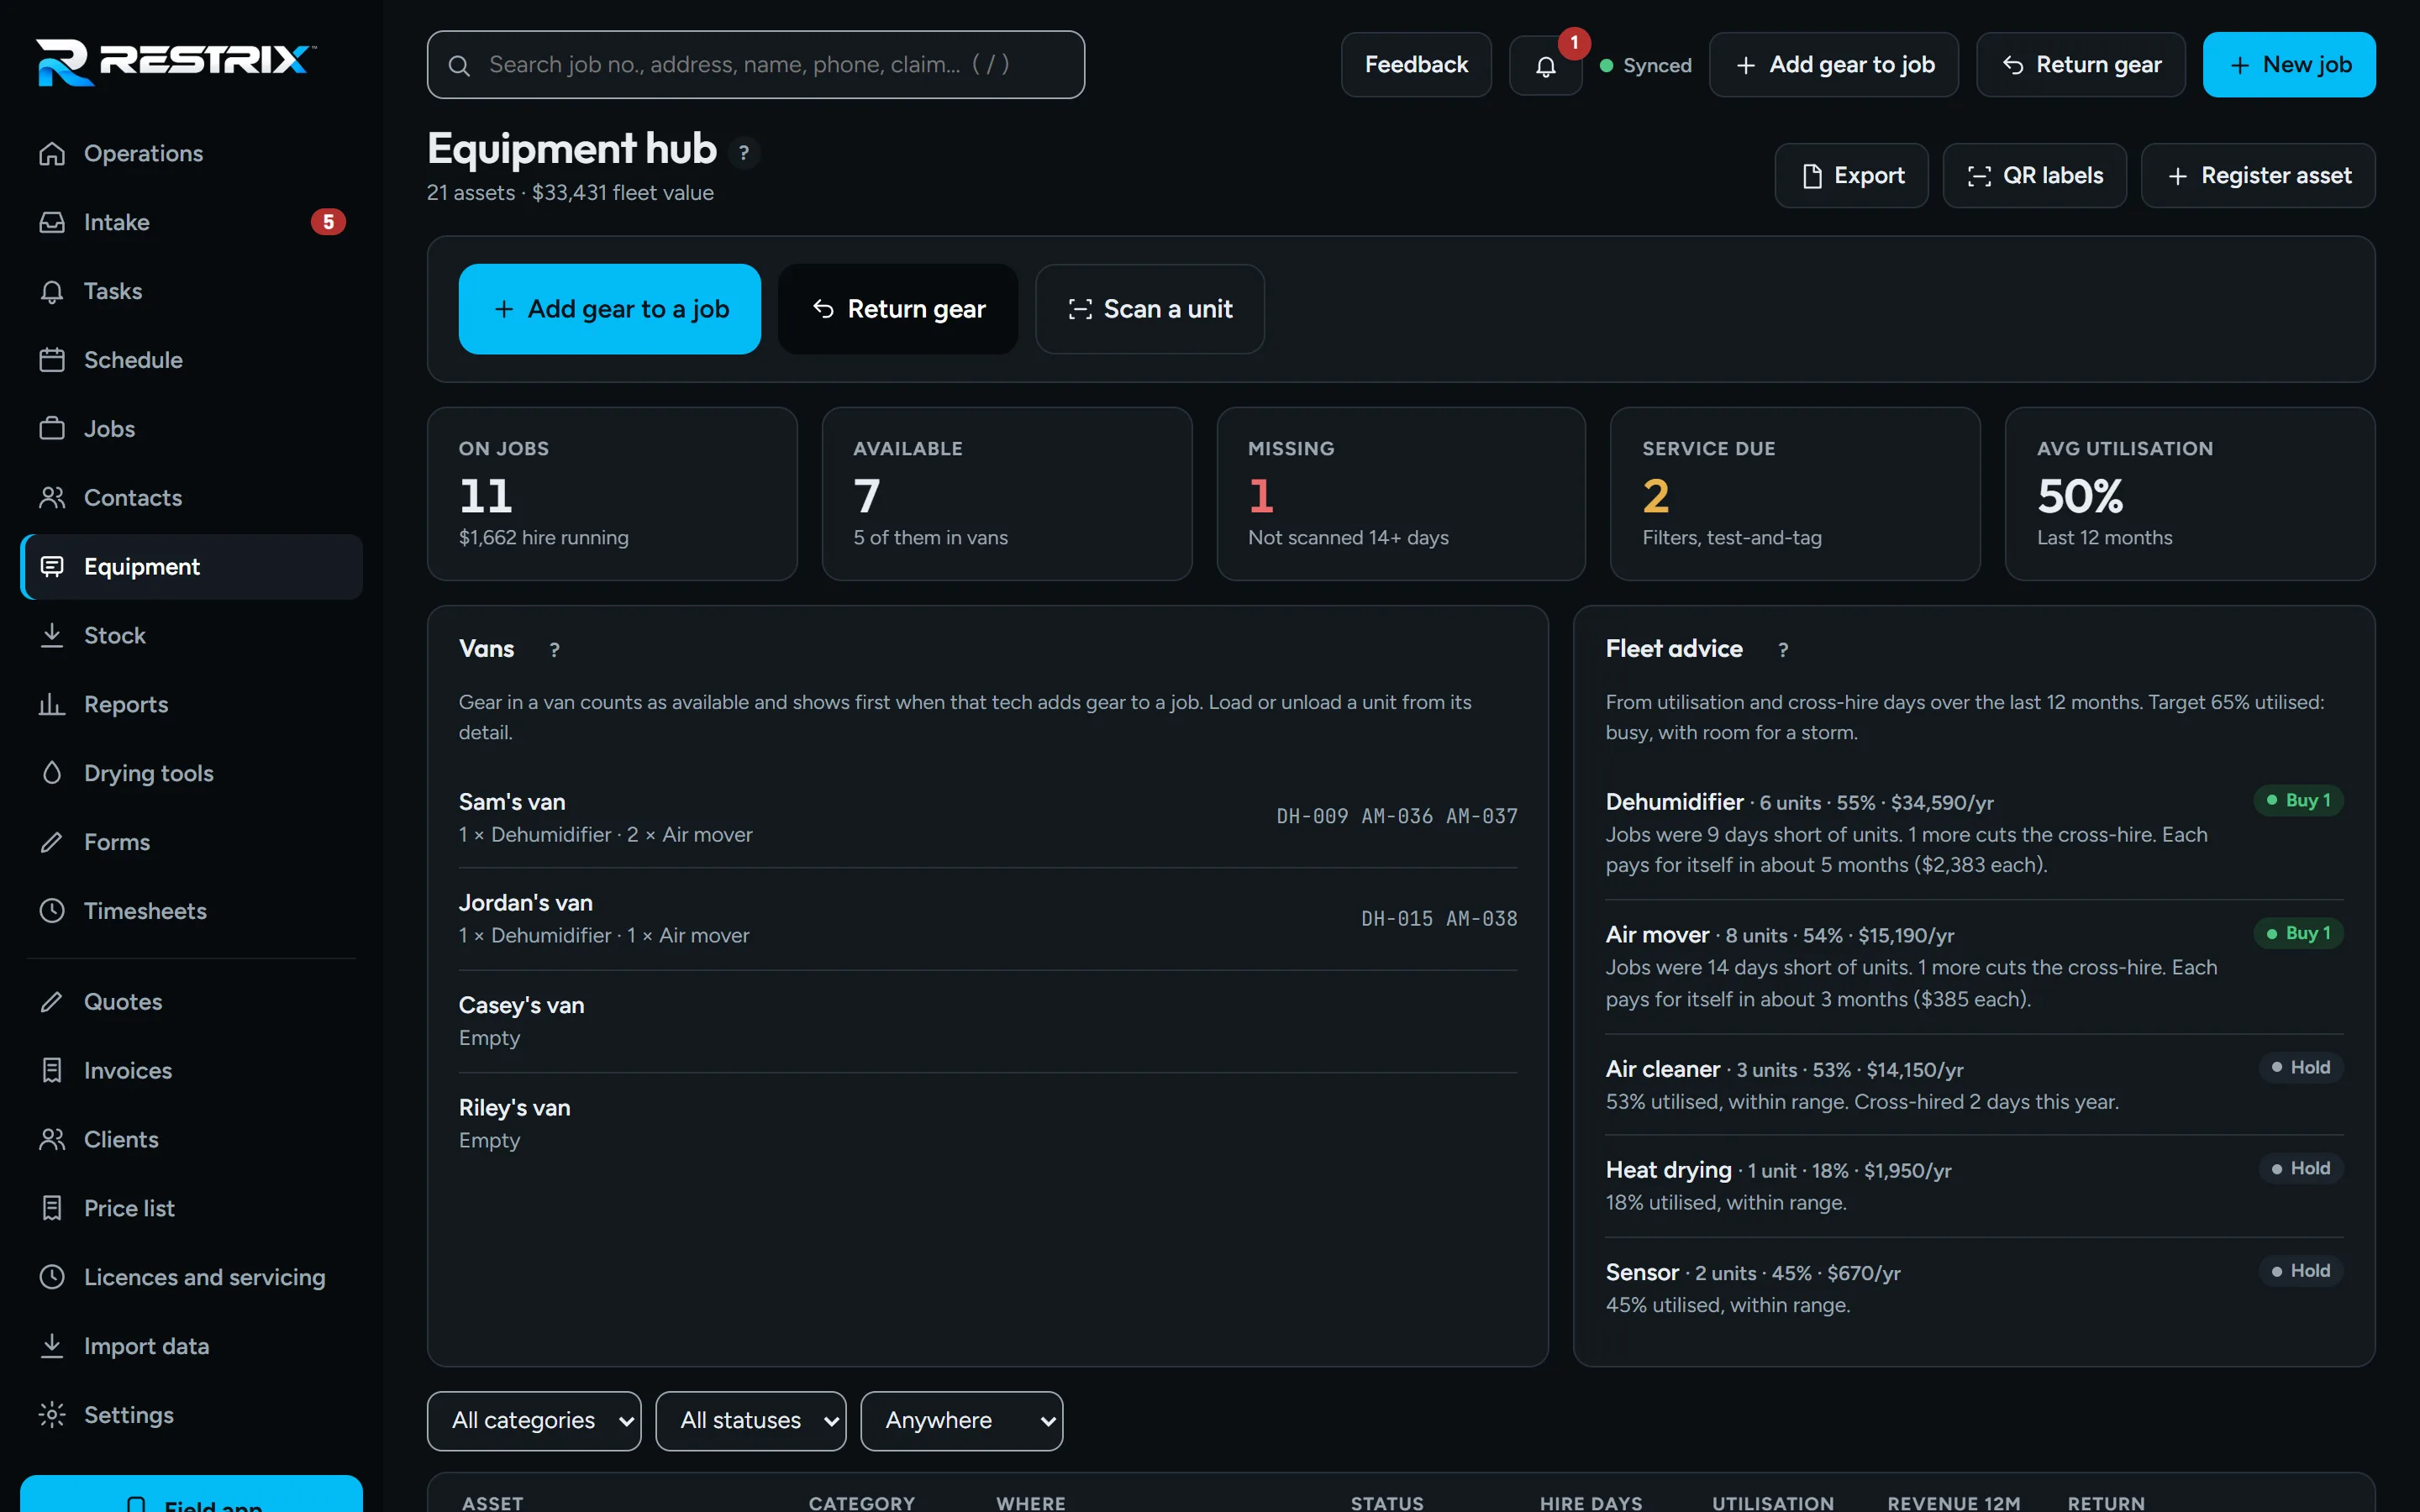Viewport: 2420px width, 1512px height.
Task: Open Quotes in the sidebar
Action: point(191,1002)
